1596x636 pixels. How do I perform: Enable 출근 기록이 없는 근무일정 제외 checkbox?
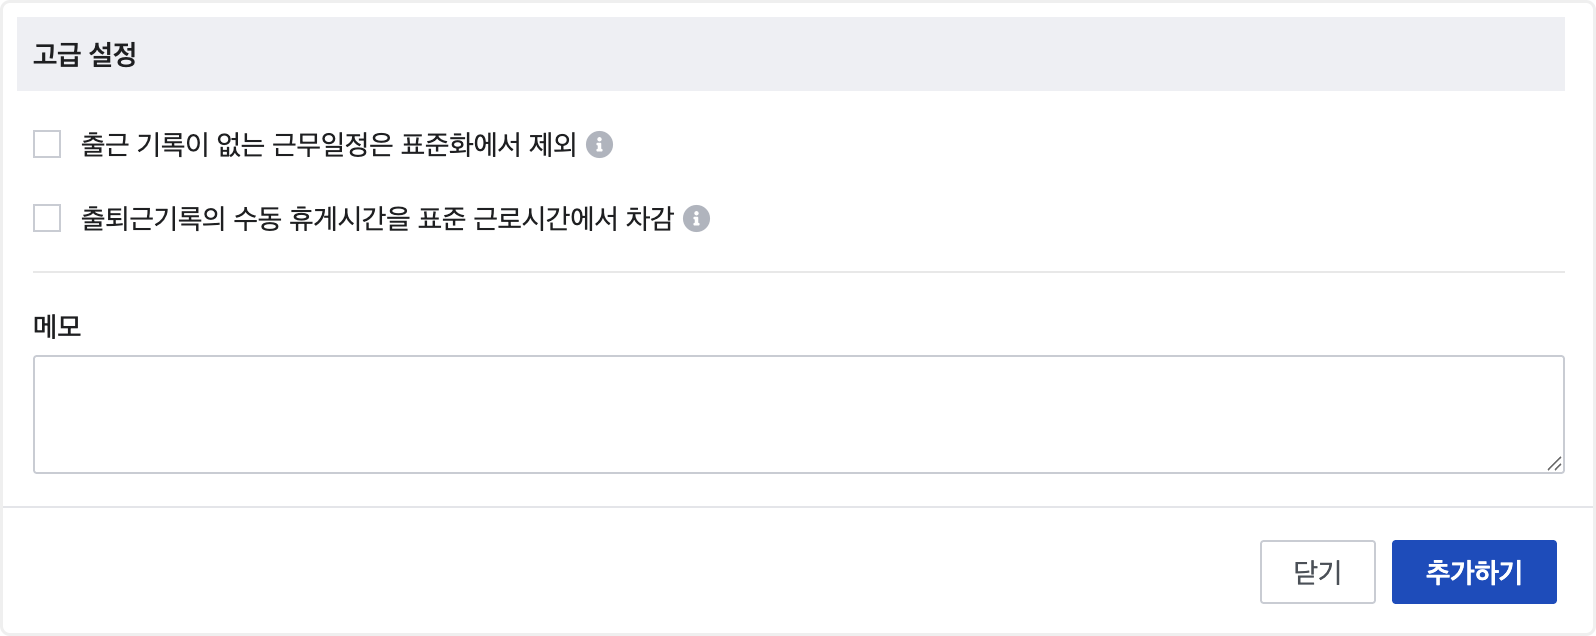pos(47,145)
